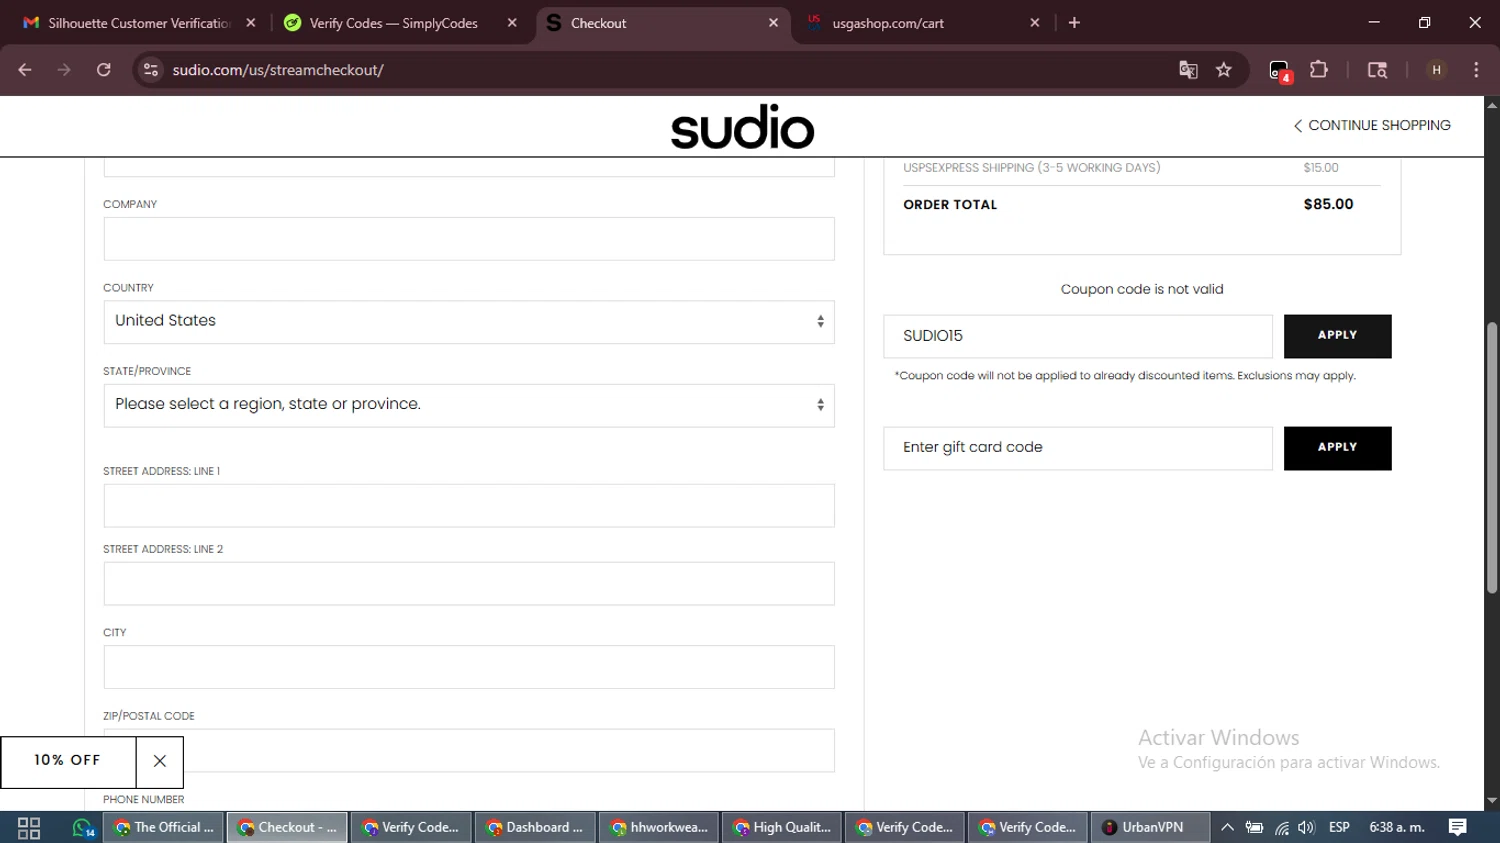1500x843 pixels.
Task: Open 'The Official...' Chrome taskbar window
Action: 165,828
